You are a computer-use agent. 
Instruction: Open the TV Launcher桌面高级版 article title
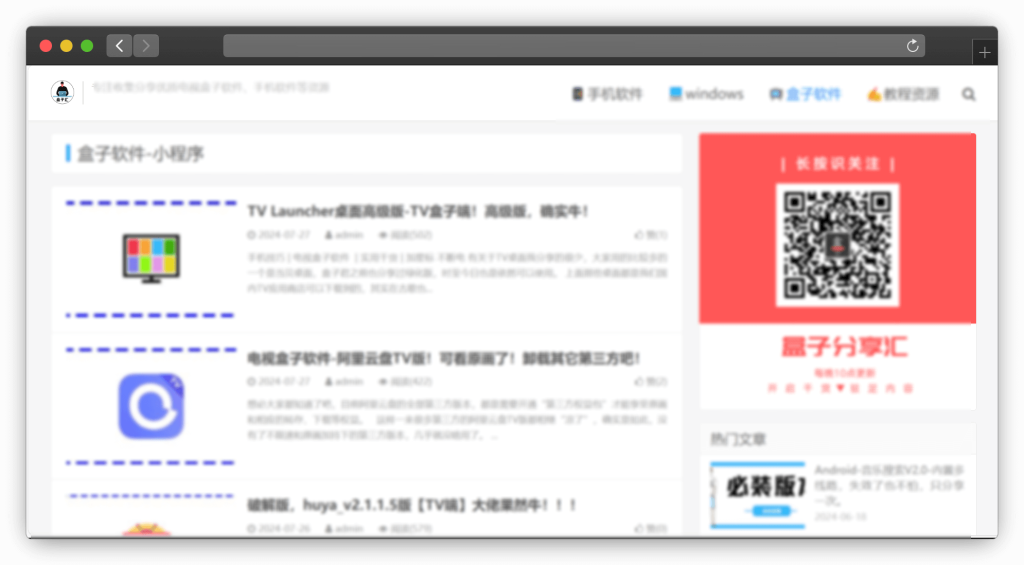(x=418, y=211)
